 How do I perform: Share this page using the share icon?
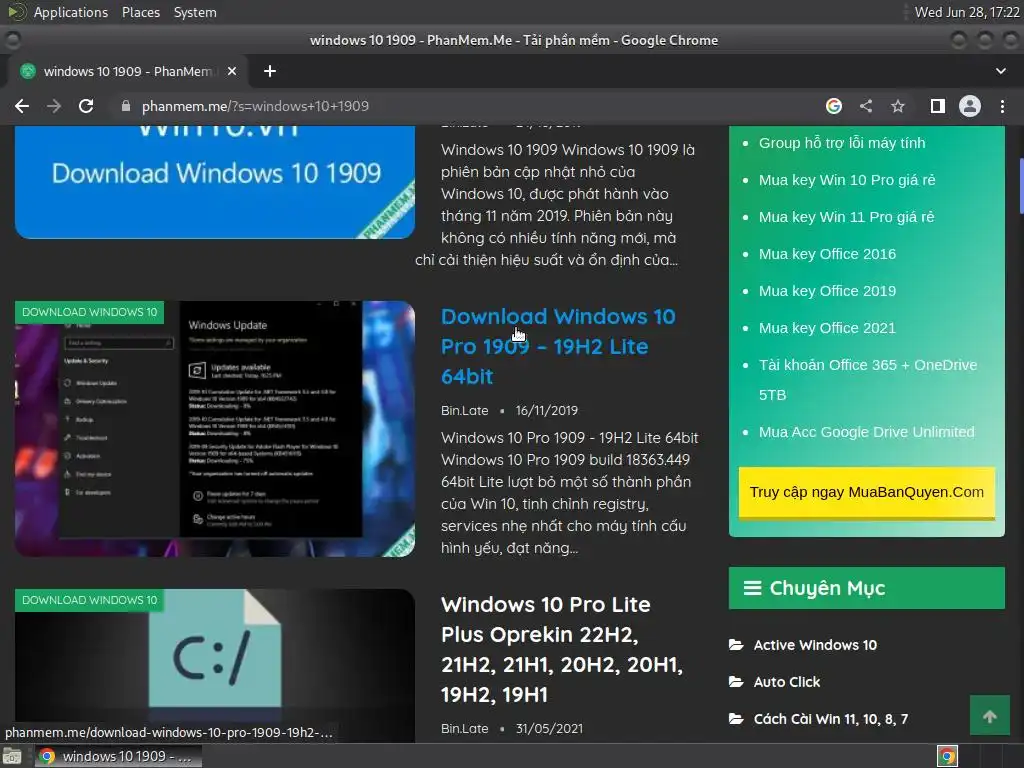[x=866, y=106]
